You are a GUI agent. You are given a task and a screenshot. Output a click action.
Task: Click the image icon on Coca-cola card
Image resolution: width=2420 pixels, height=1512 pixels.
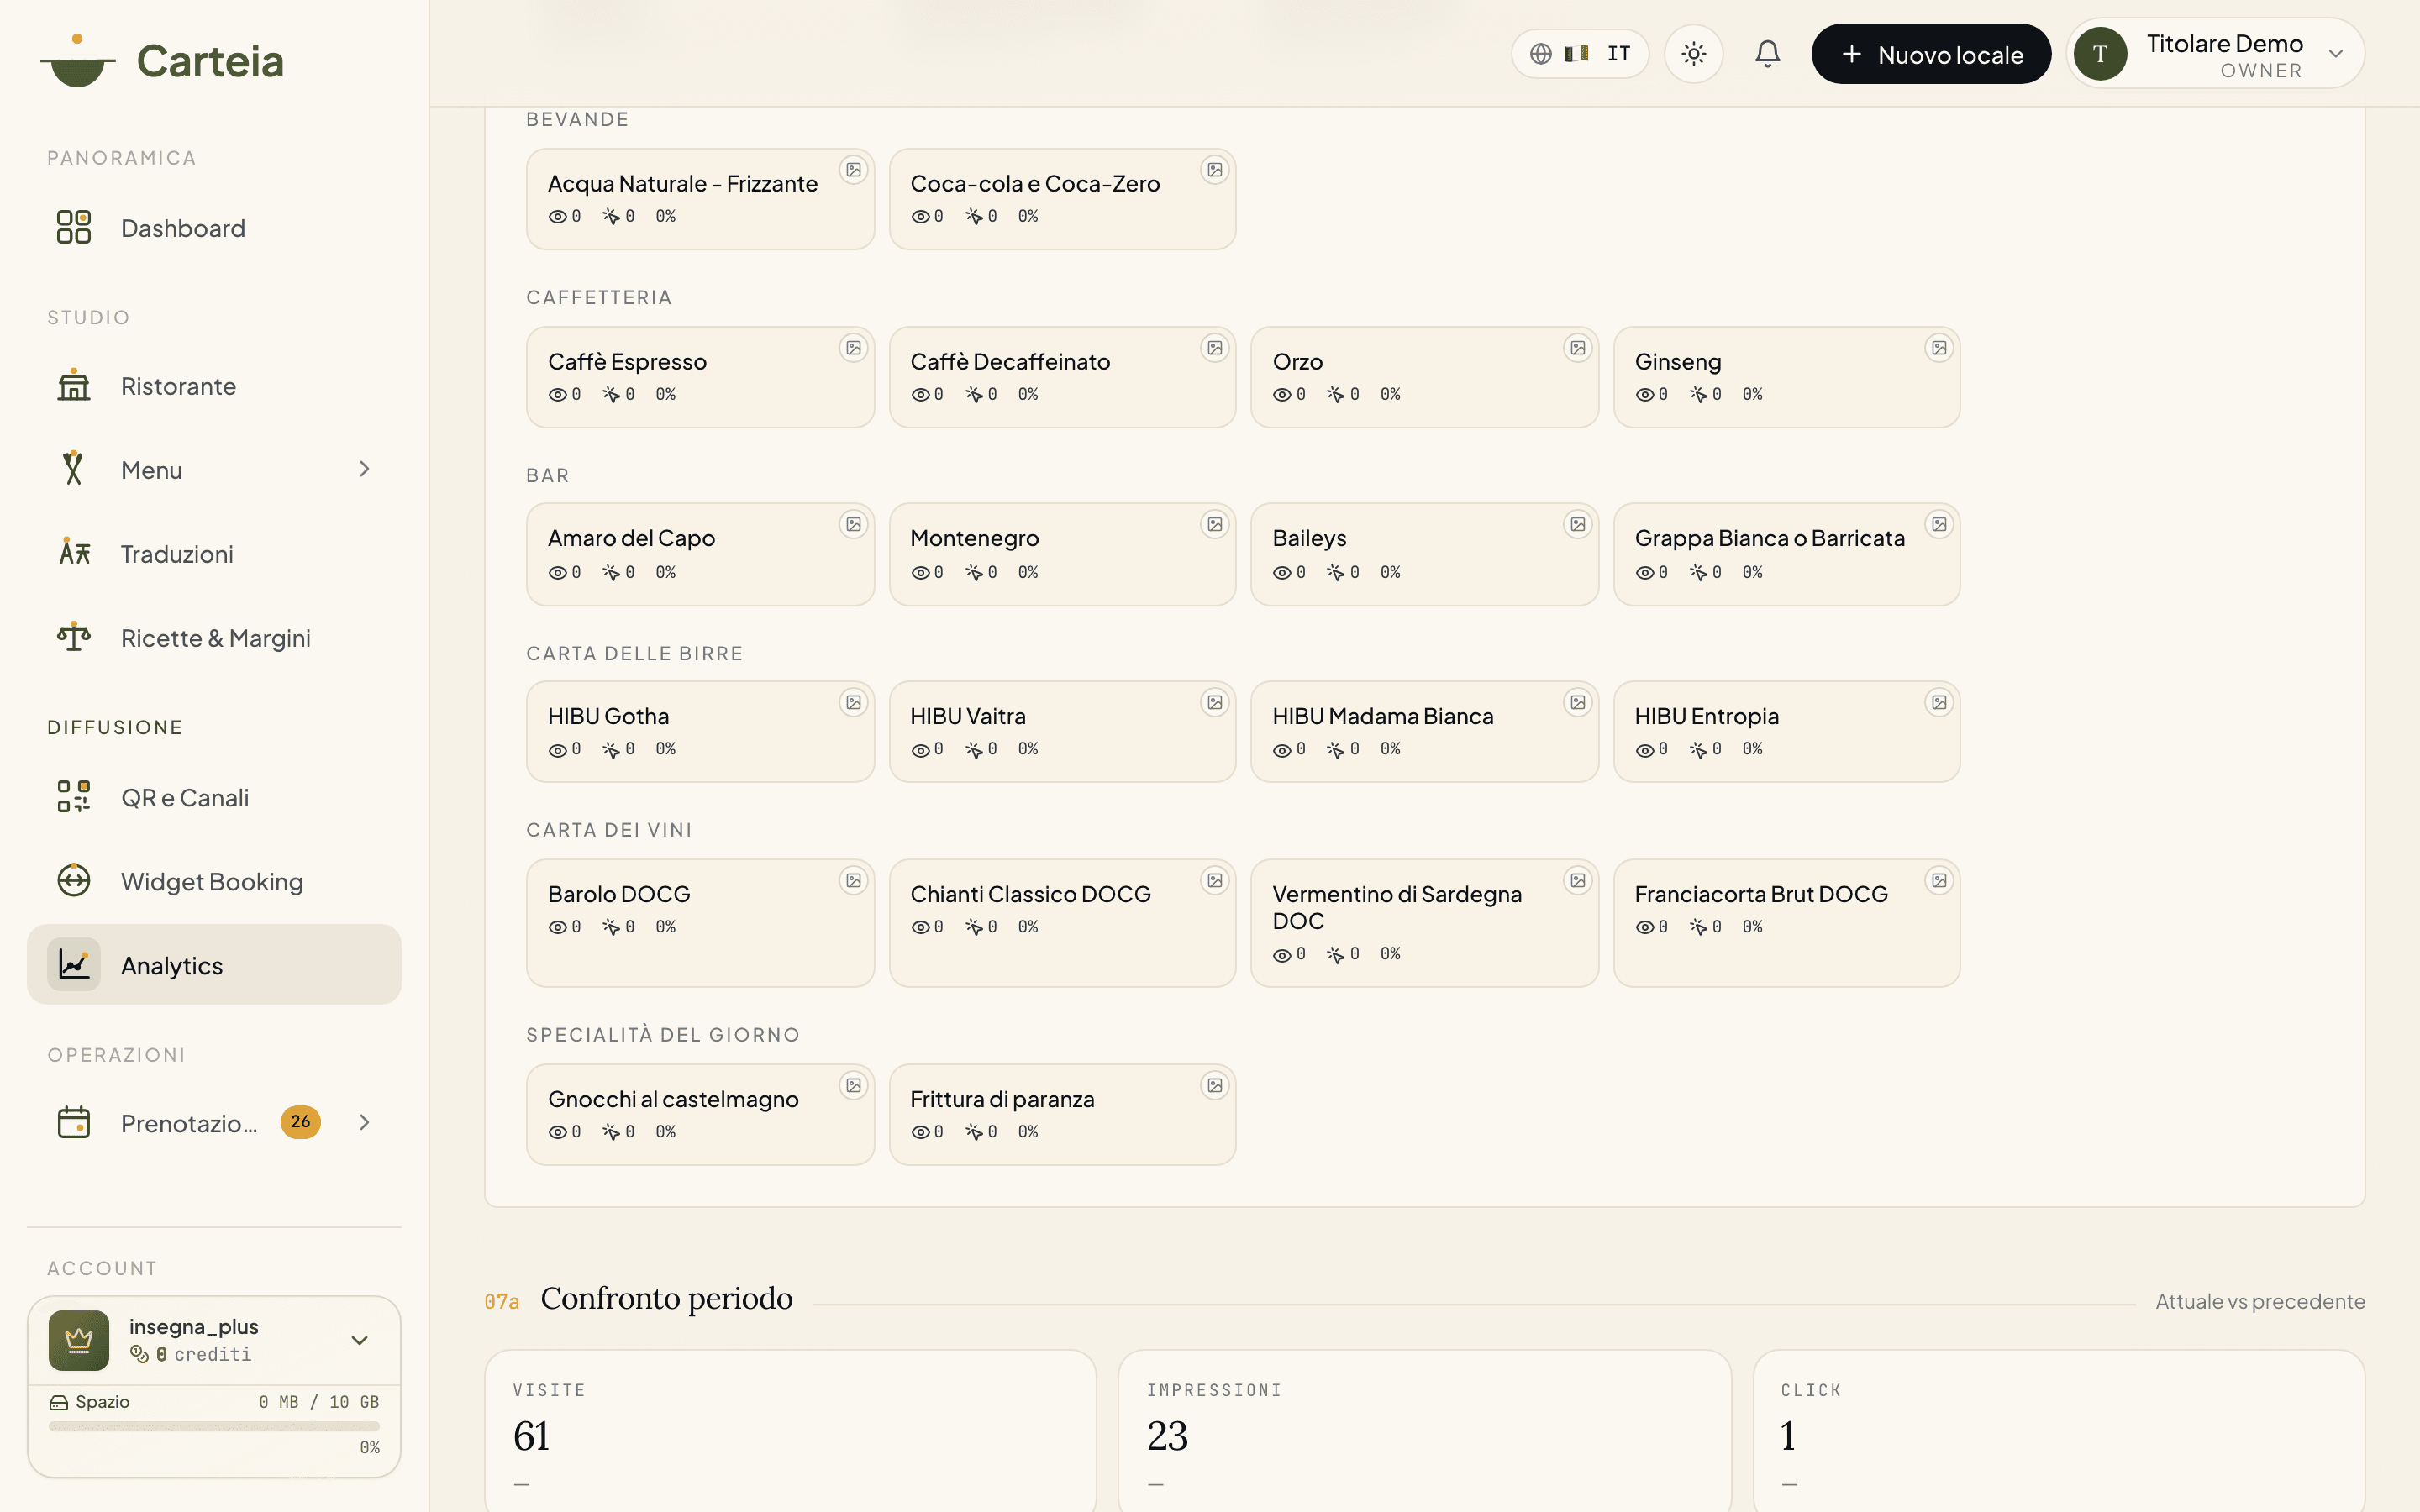(x=1215, y=170)
